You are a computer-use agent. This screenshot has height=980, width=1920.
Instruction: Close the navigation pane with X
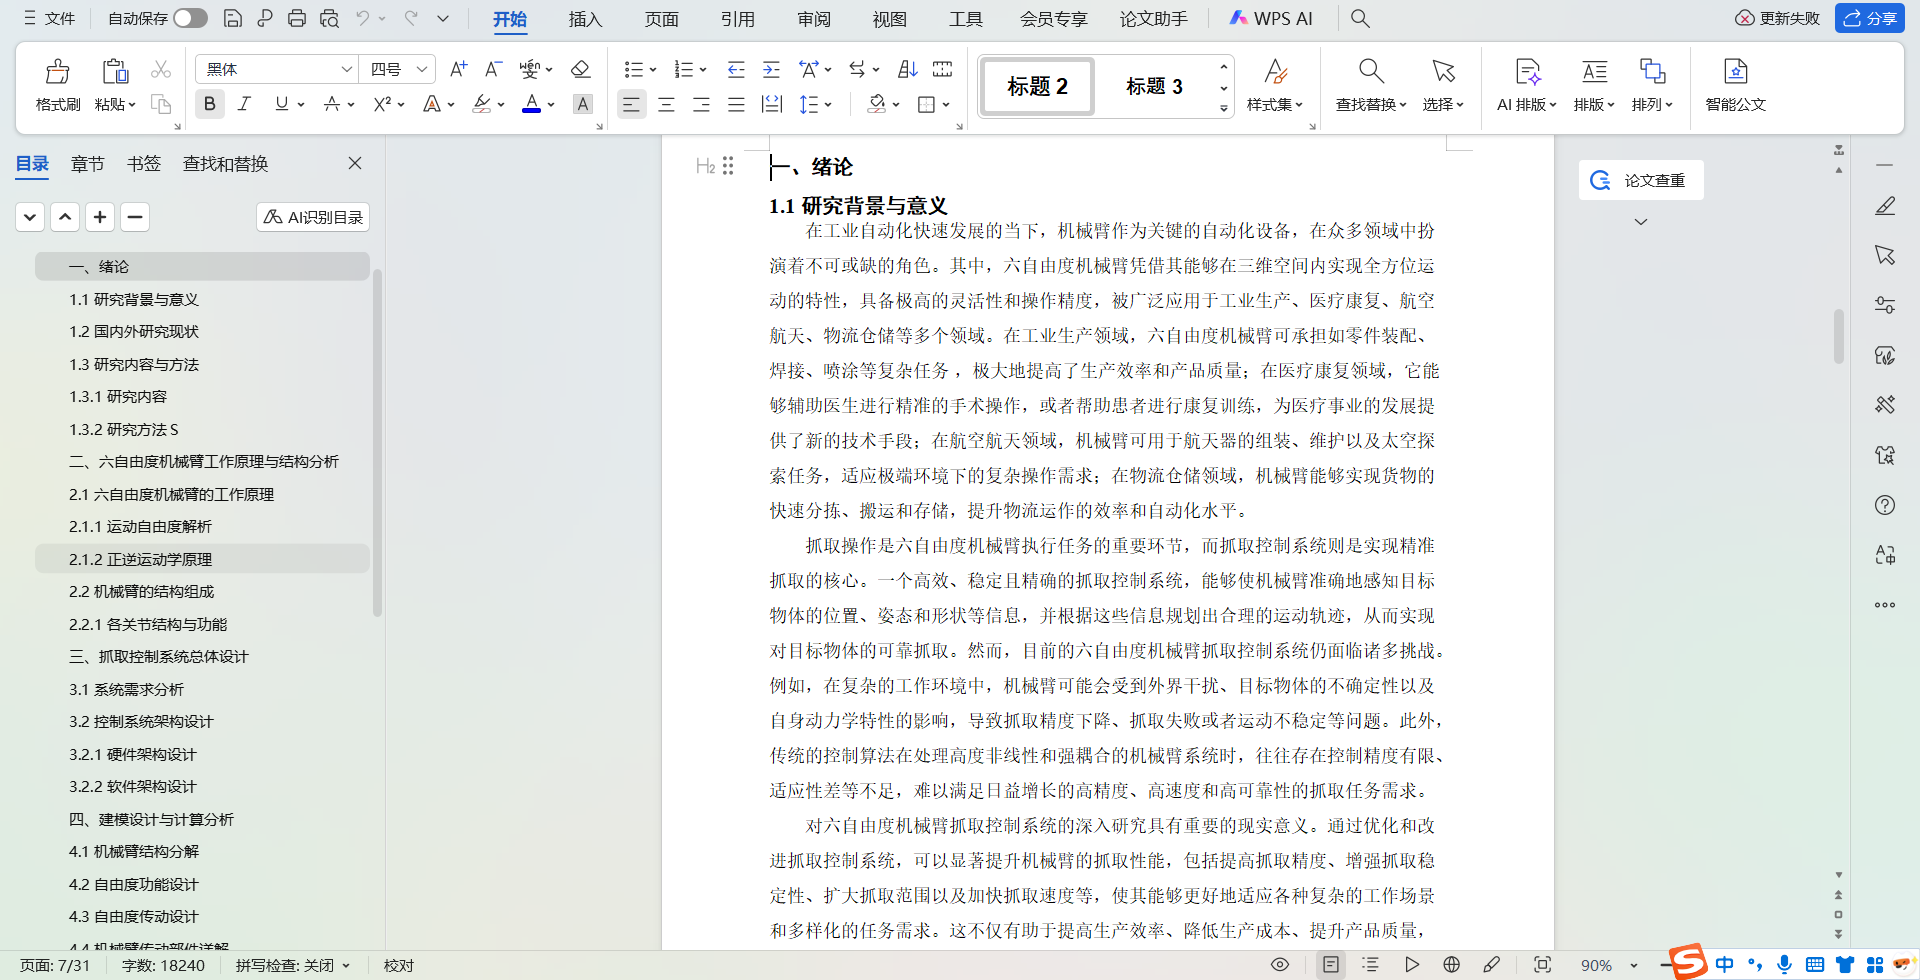coord(355,163)
